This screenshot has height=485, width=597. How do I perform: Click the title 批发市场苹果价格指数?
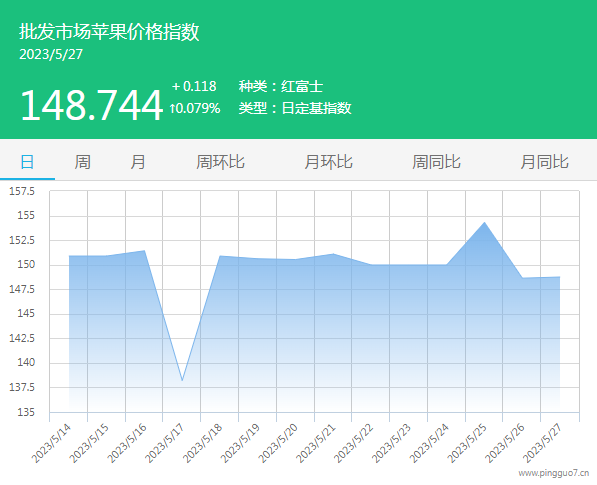coord(109,32)
